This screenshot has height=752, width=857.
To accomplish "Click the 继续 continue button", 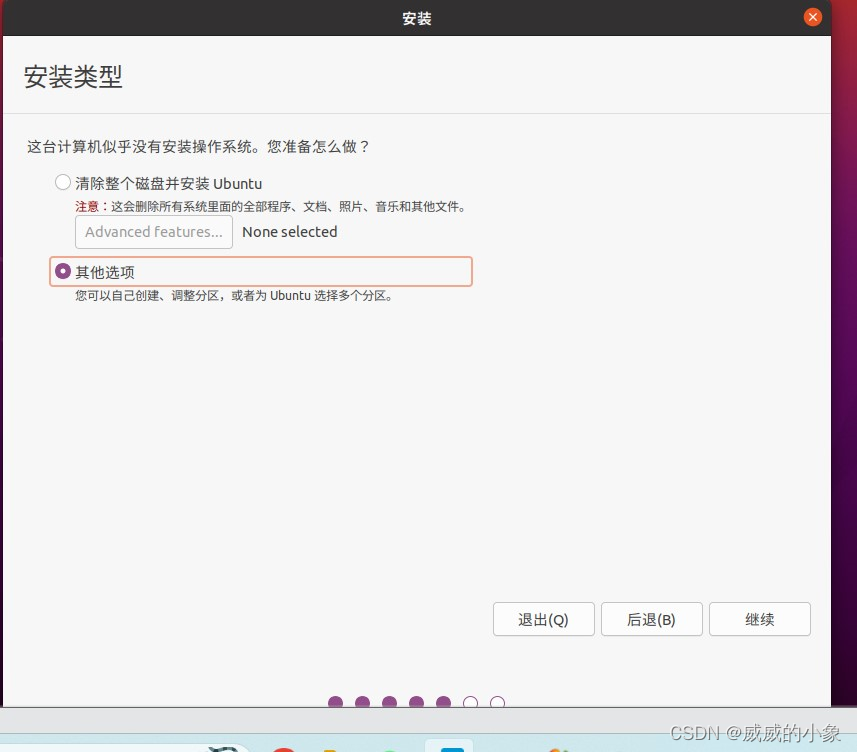I will click(x=760, y=619).
